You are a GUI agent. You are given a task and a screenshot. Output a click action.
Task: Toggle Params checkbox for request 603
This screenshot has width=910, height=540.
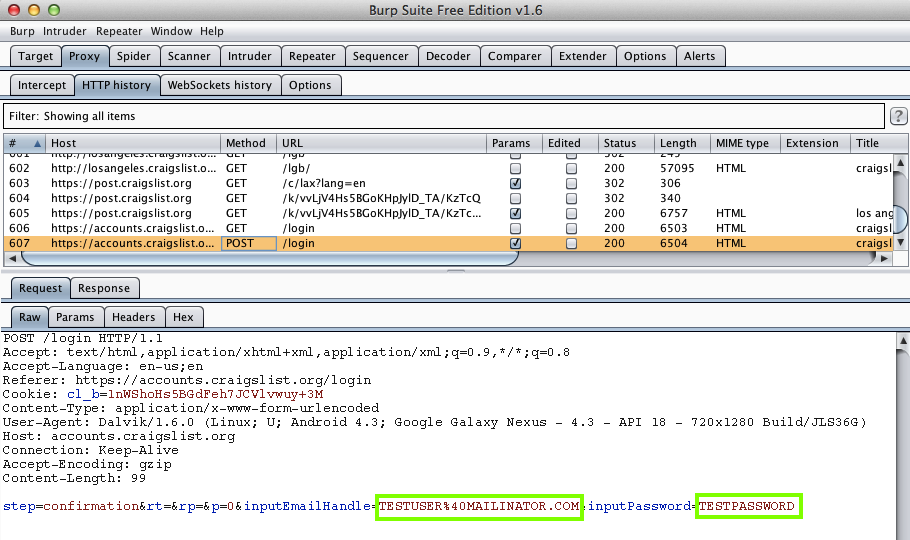[x=515, y=184]
